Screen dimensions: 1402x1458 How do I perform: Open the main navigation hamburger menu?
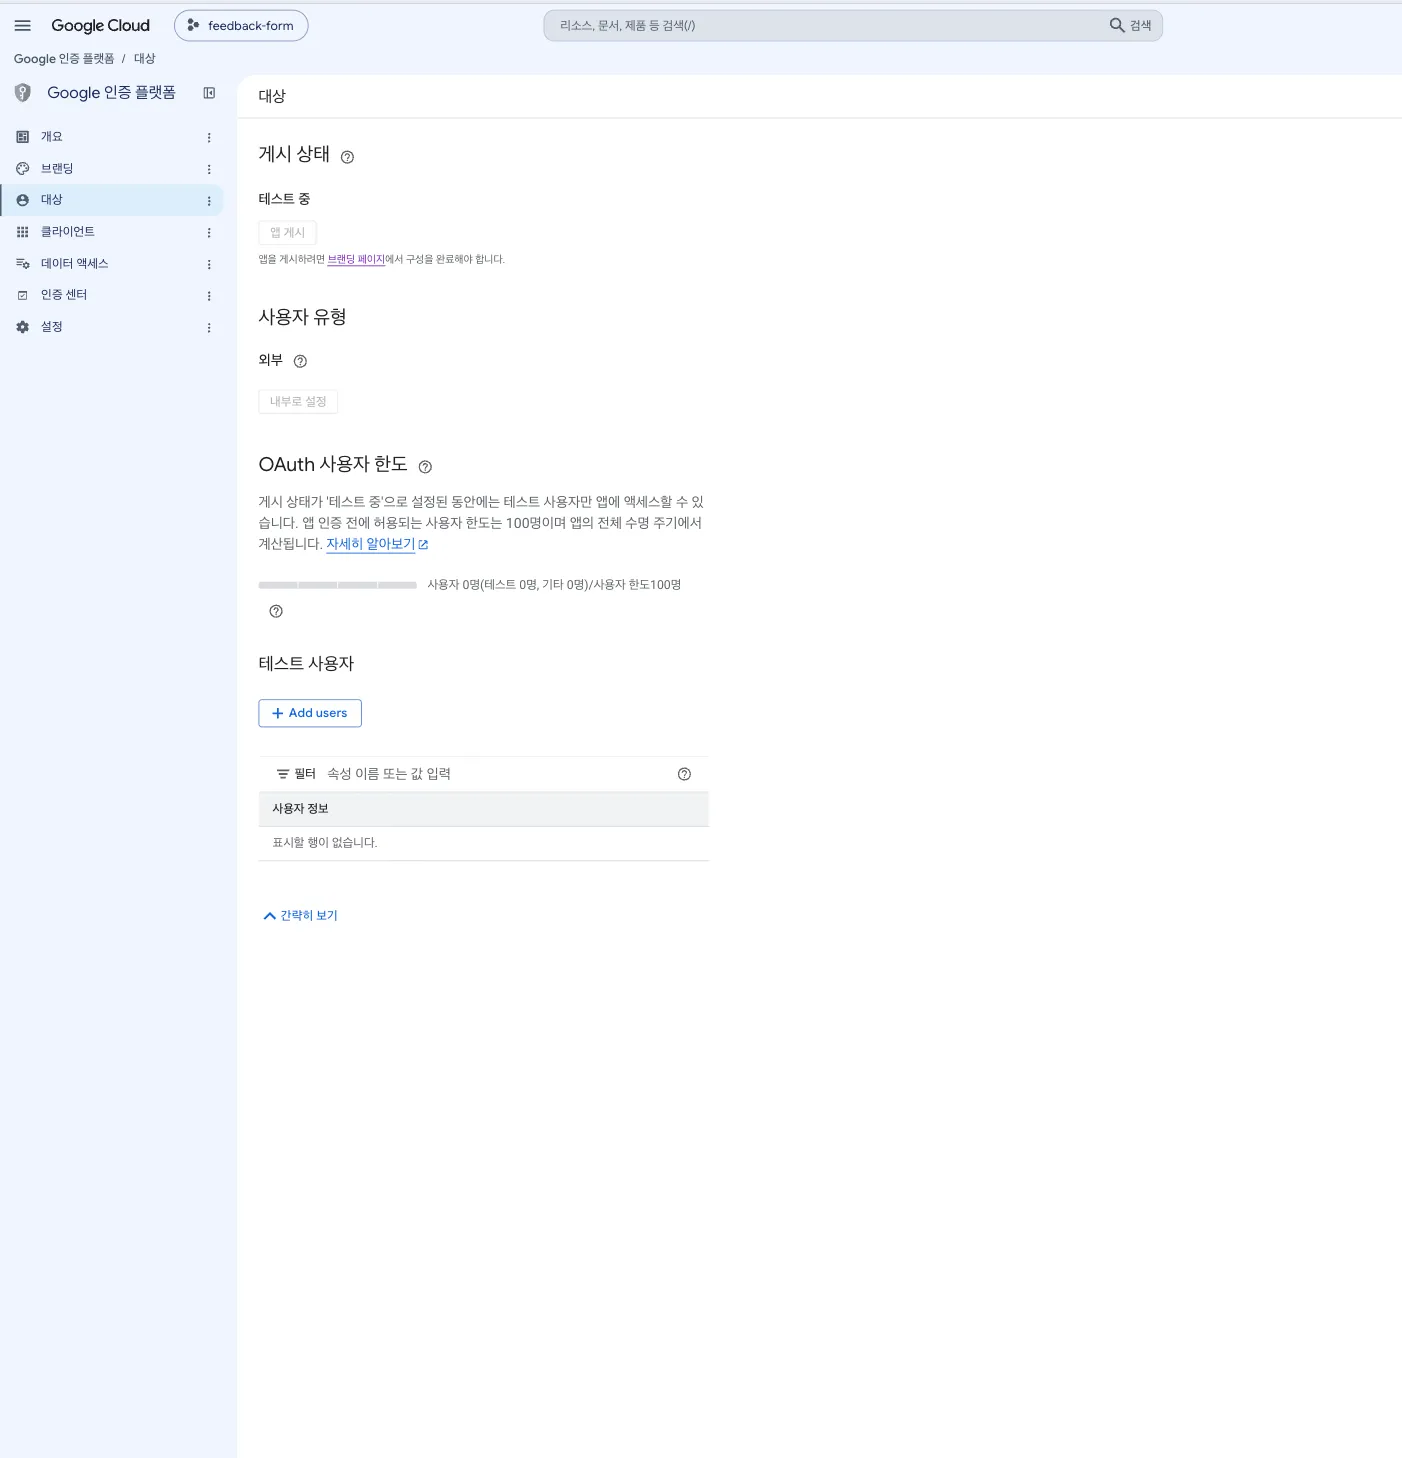tap(23, 26)
